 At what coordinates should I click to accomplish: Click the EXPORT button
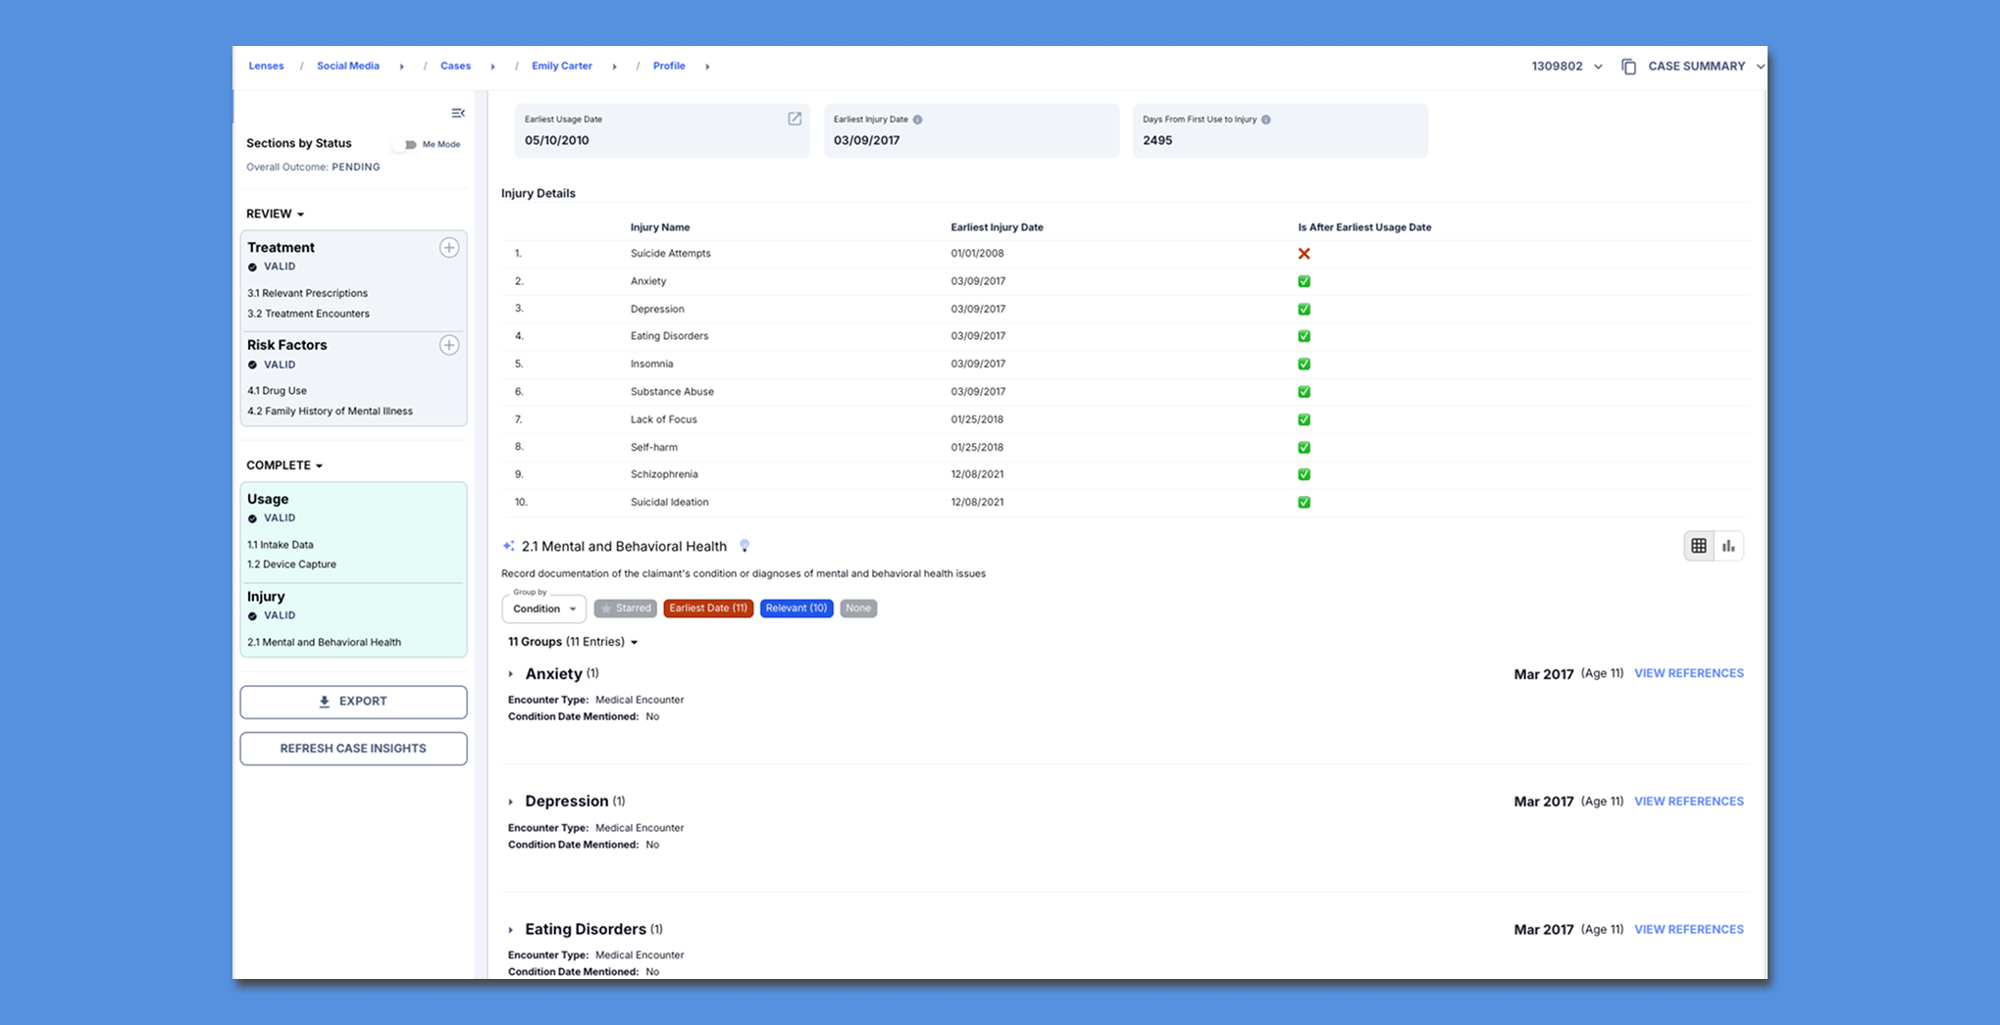[353, 702]
